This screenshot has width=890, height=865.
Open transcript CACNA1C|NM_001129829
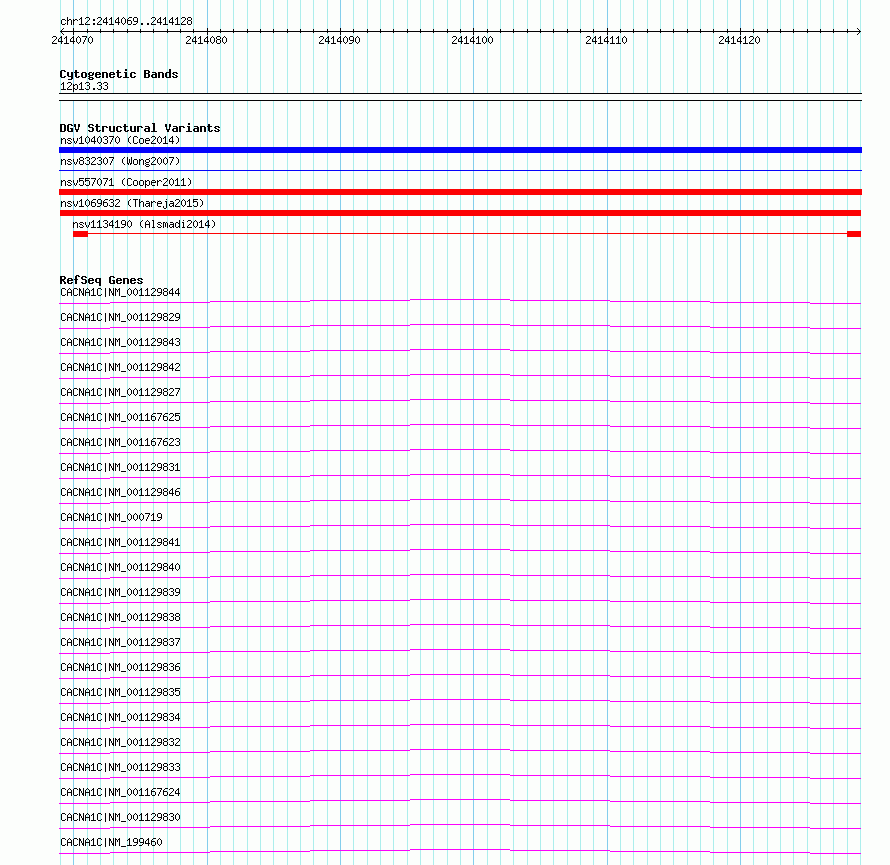point(120,317)
